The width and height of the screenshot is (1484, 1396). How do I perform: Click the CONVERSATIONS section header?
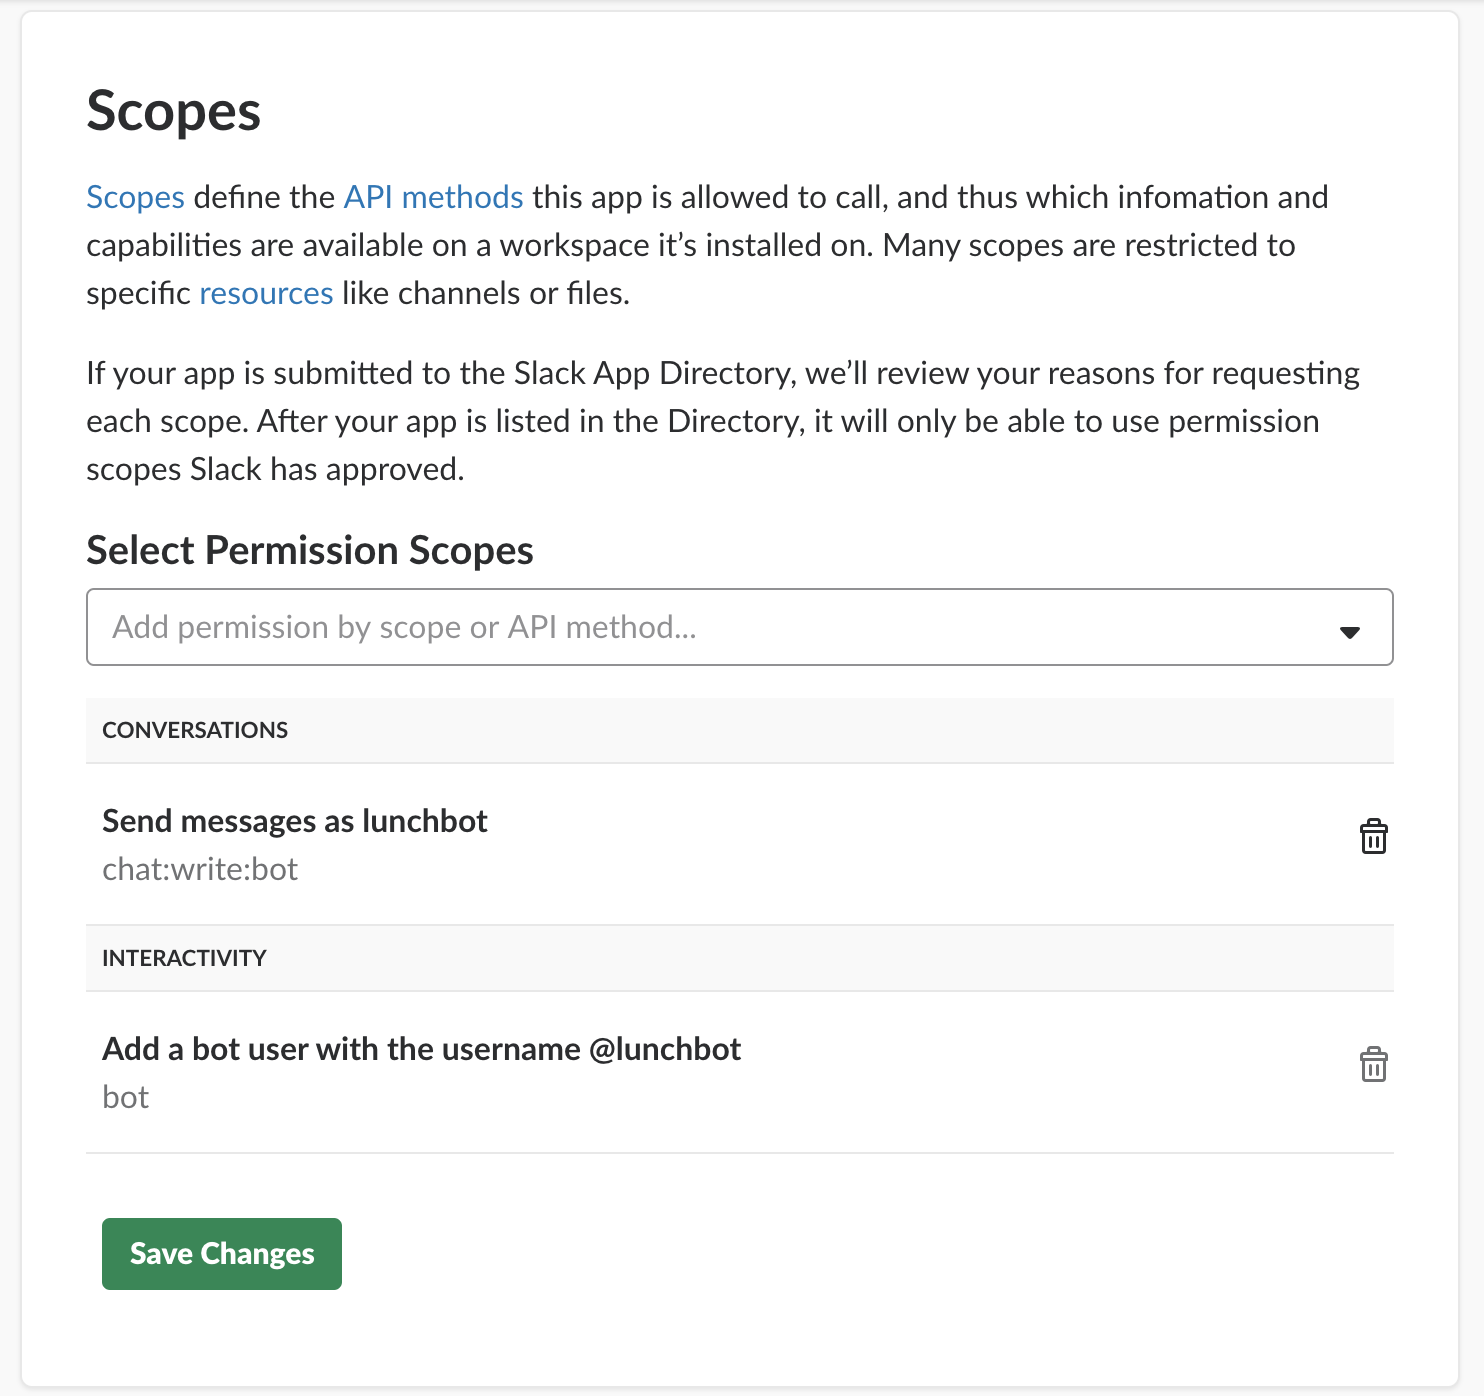[x=739, y=730]
